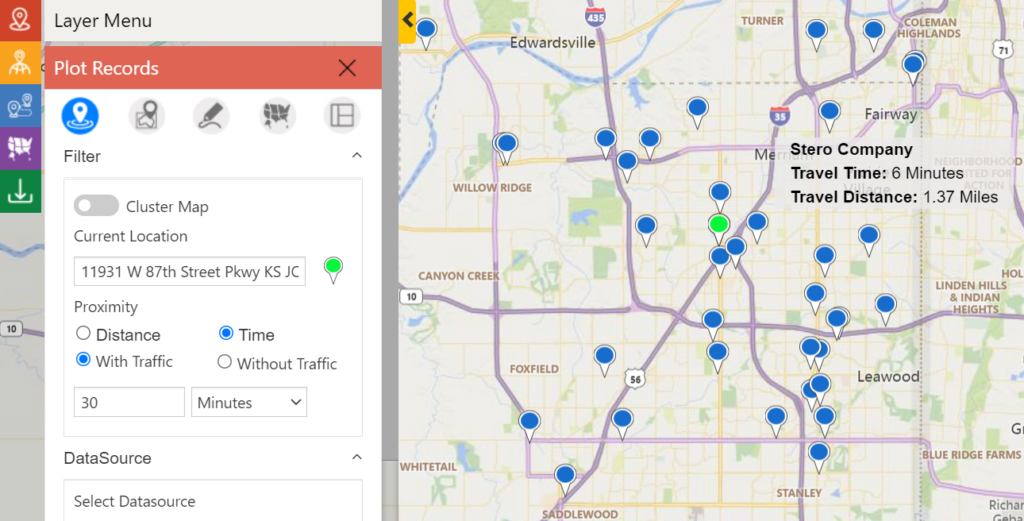The height and width of the screenshot is (521, 1024).
Task: Choose the Without Traffic radio button
Action: 225,362
